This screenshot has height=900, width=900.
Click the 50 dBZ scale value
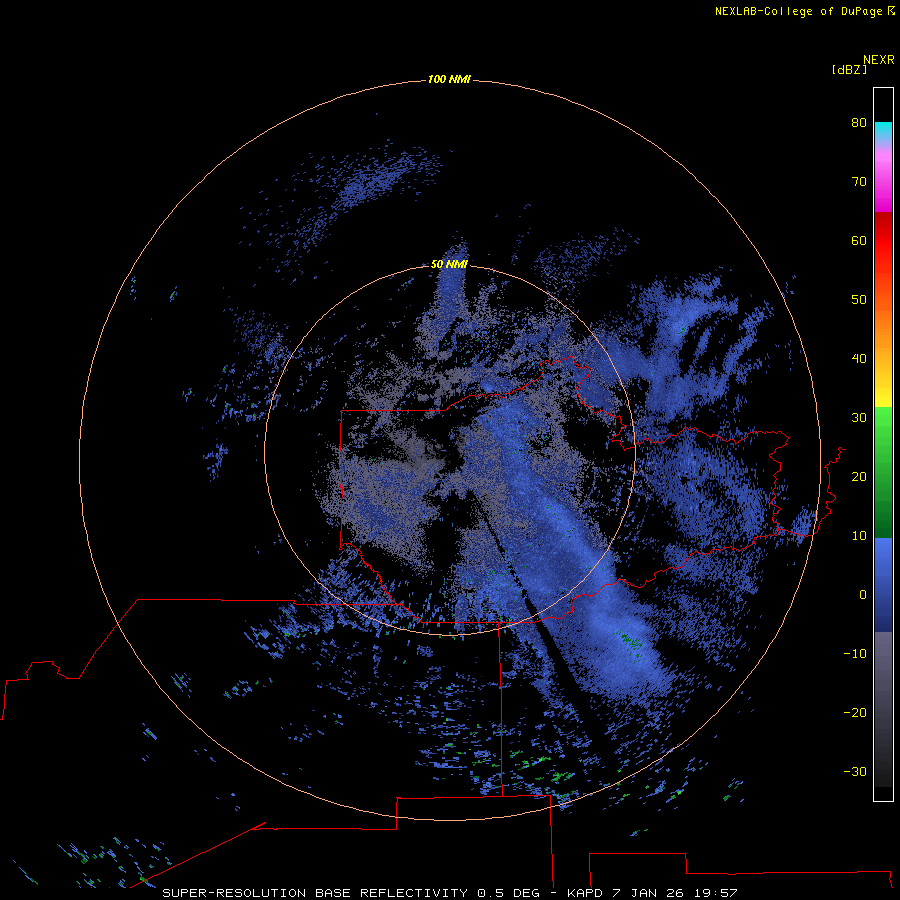(x=859, y=300)
